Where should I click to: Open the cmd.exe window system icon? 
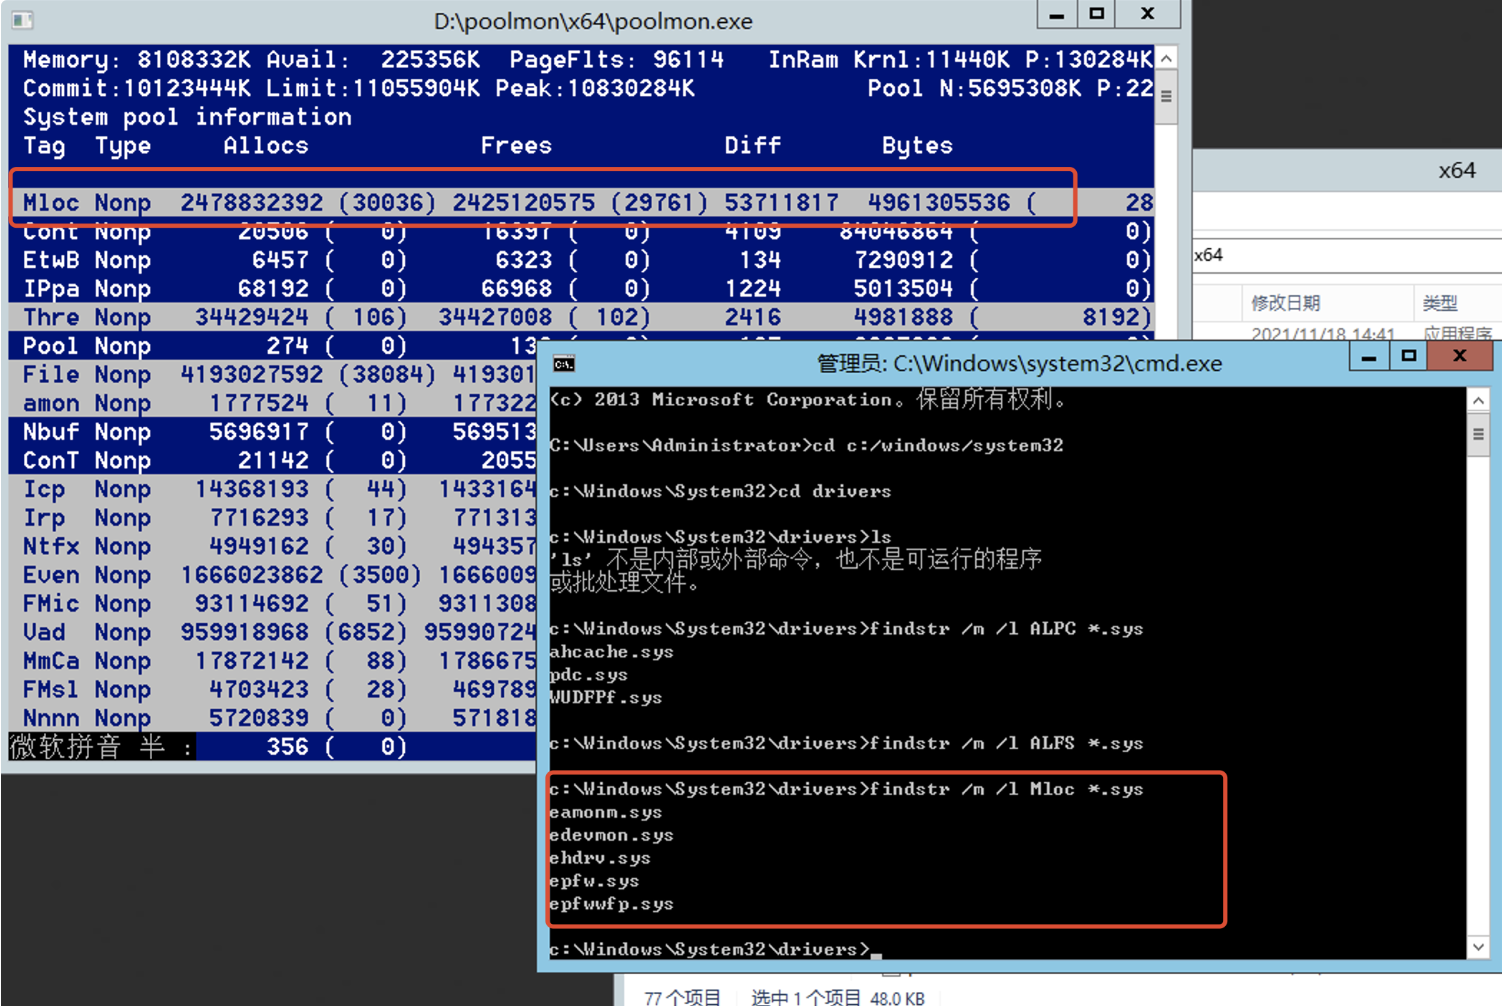[x=564, y=363]
